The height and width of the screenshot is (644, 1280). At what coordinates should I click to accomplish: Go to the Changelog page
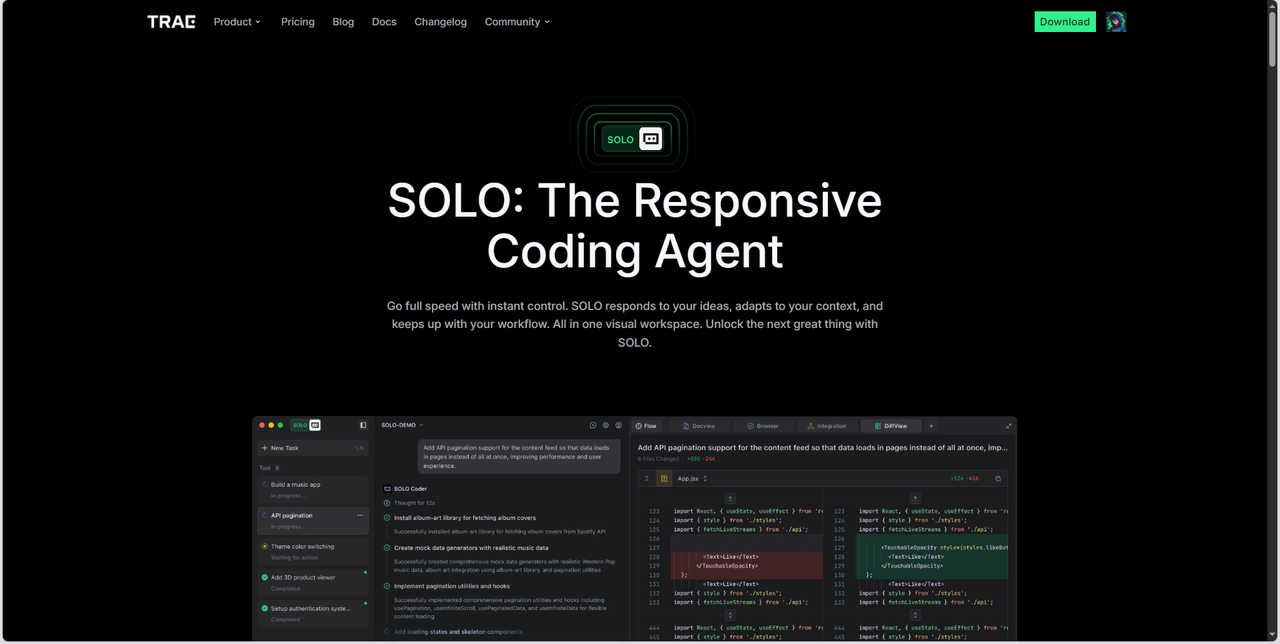(x=440, y=22)
